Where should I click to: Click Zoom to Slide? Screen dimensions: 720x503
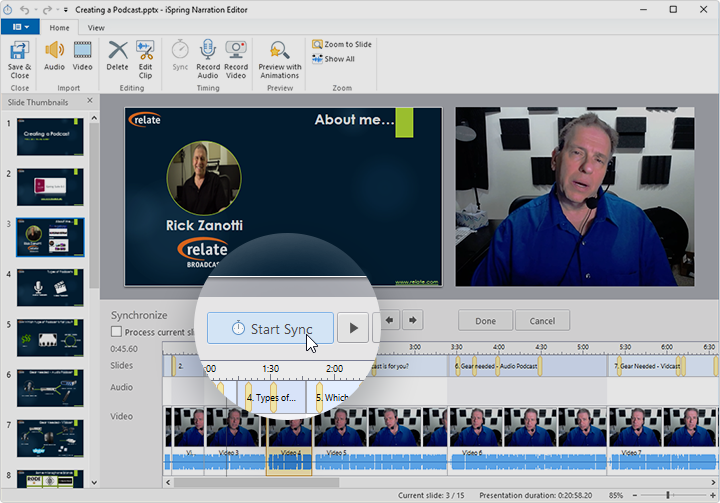342,44
